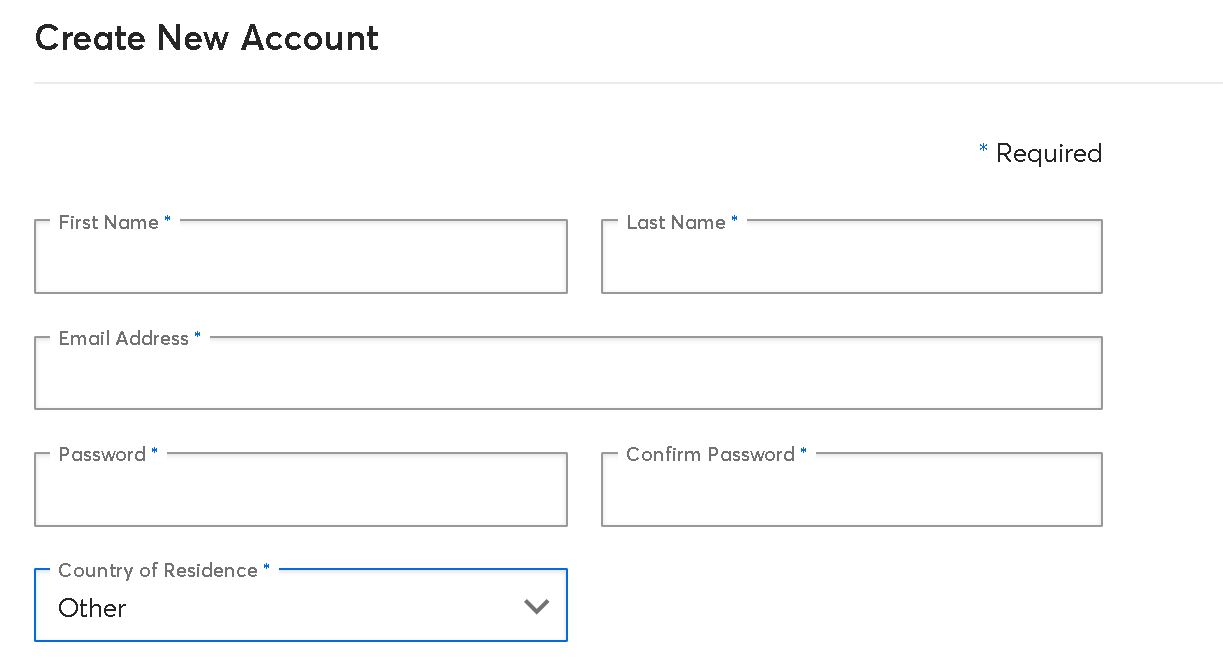The width and height of the screenshot is (1223, 659).
Task: Click the "Create New Account" heading
Action: (x=206, y=38)
